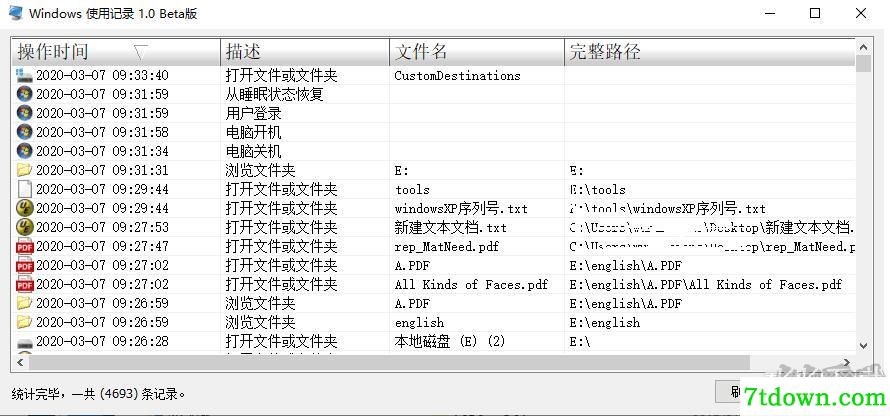Select the timestamp 2020-03-07 09:33:40

(x=102, y=75)
